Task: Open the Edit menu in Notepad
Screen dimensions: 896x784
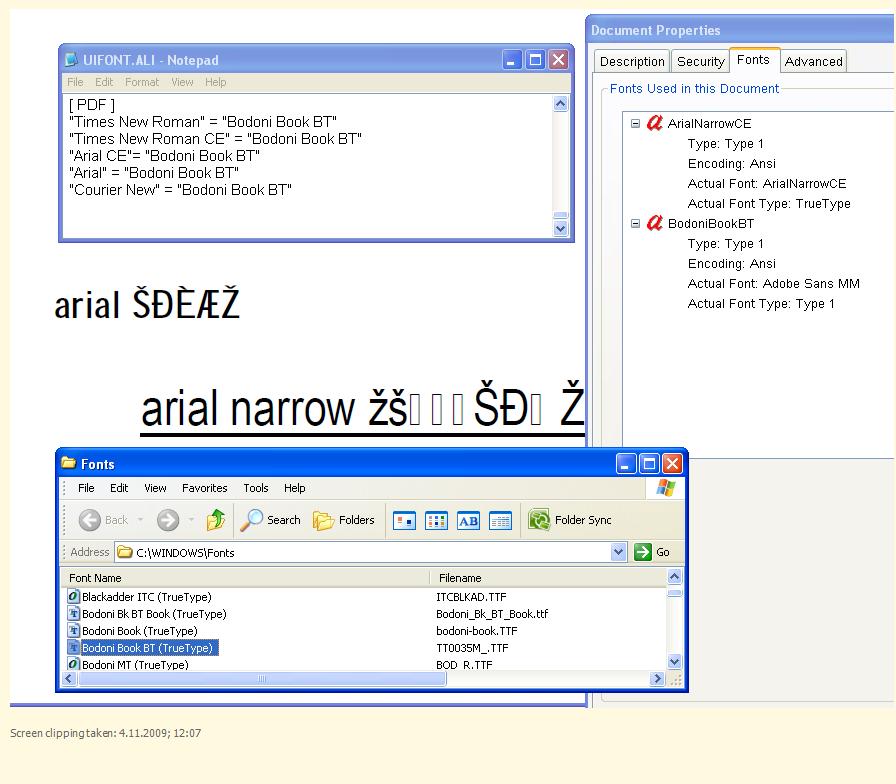Action: pyautogui.click(x=104, y=82)
